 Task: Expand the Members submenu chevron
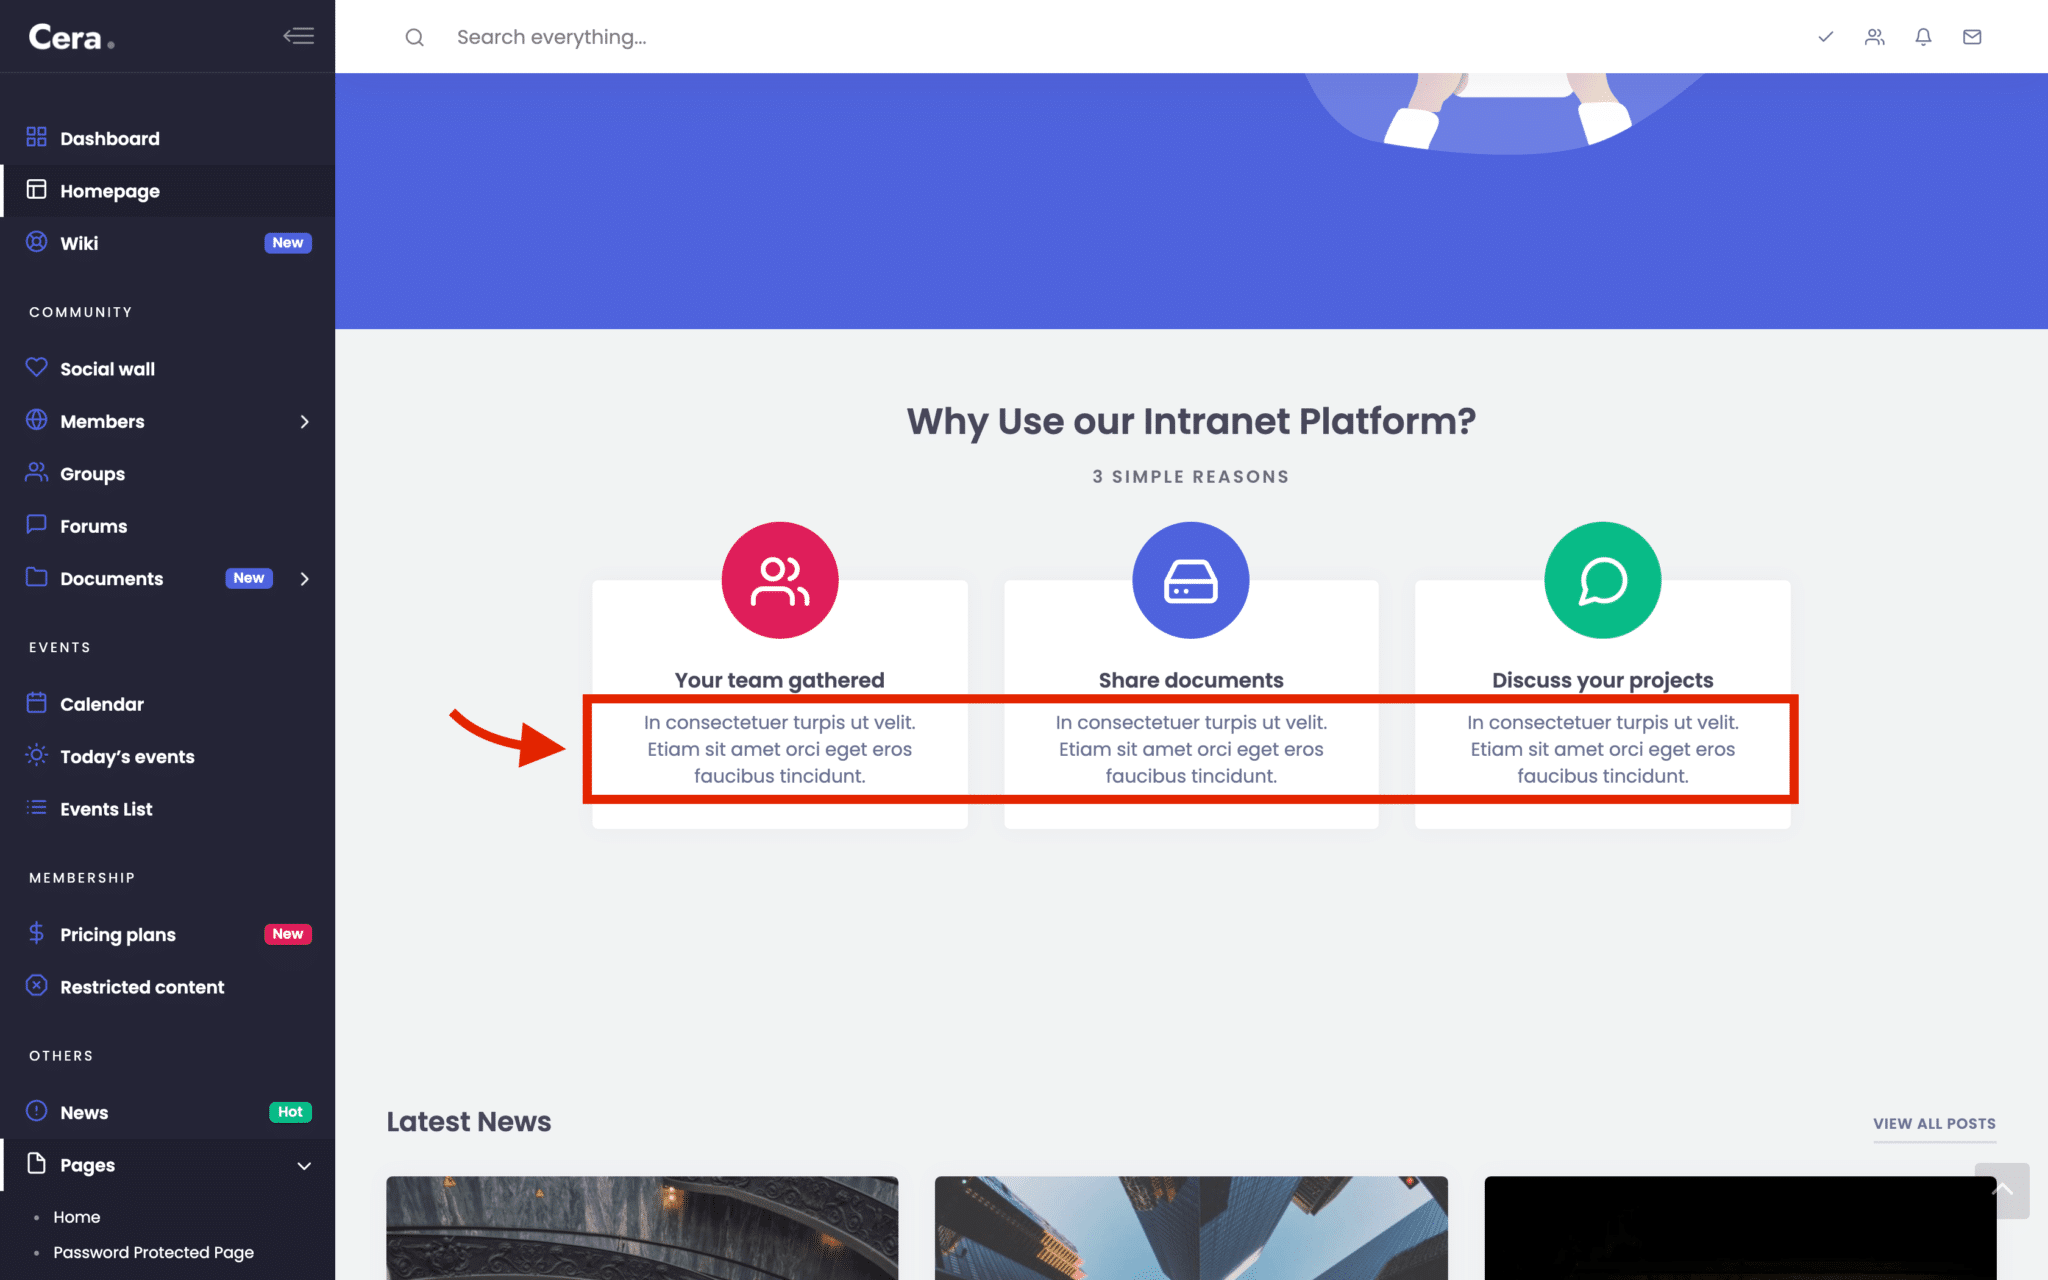click(x=305, y=421)
